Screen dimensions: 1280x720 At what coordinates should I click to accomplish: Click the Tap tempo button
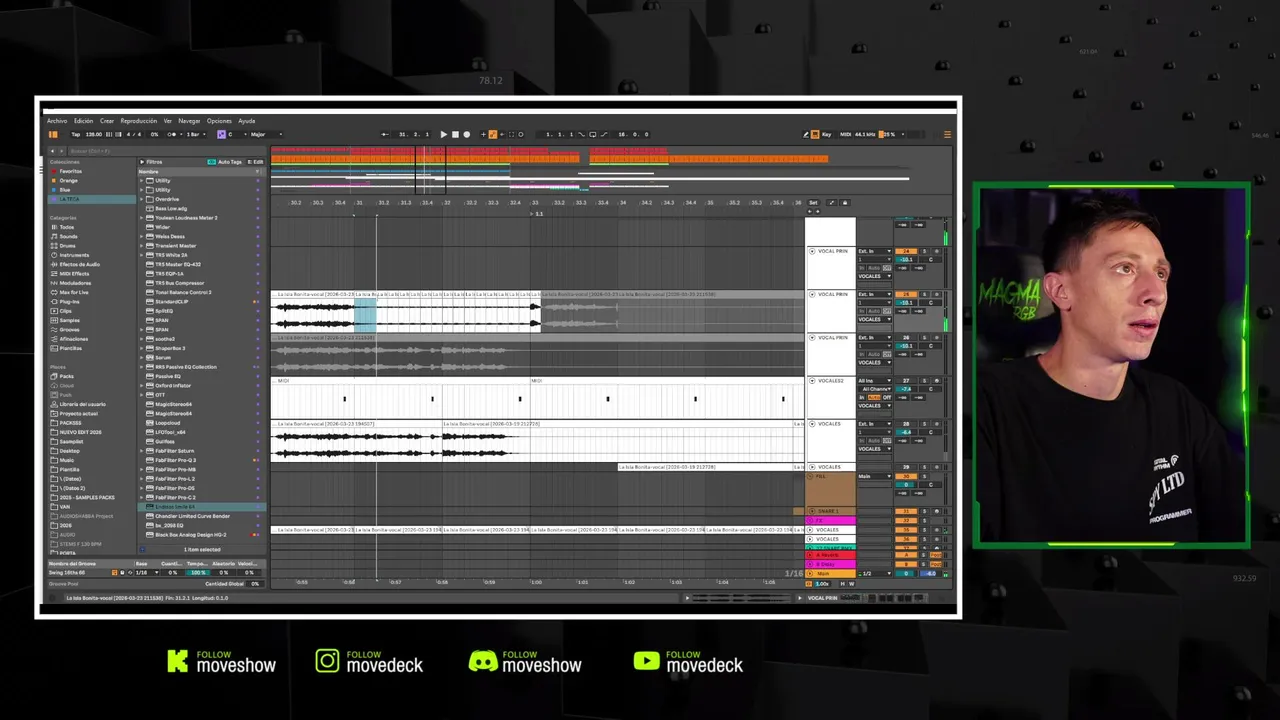click(75, 134)
